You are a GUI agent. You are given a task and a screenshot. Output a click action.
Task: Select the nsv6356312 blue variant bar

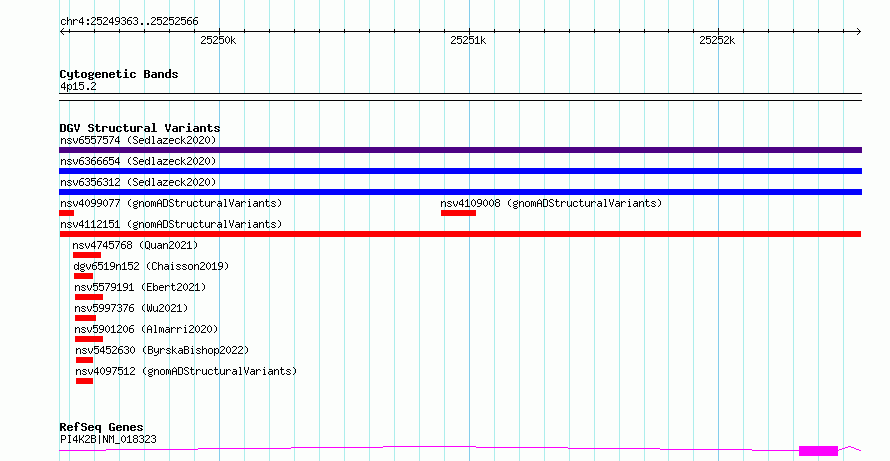click(x=460, y=192)
